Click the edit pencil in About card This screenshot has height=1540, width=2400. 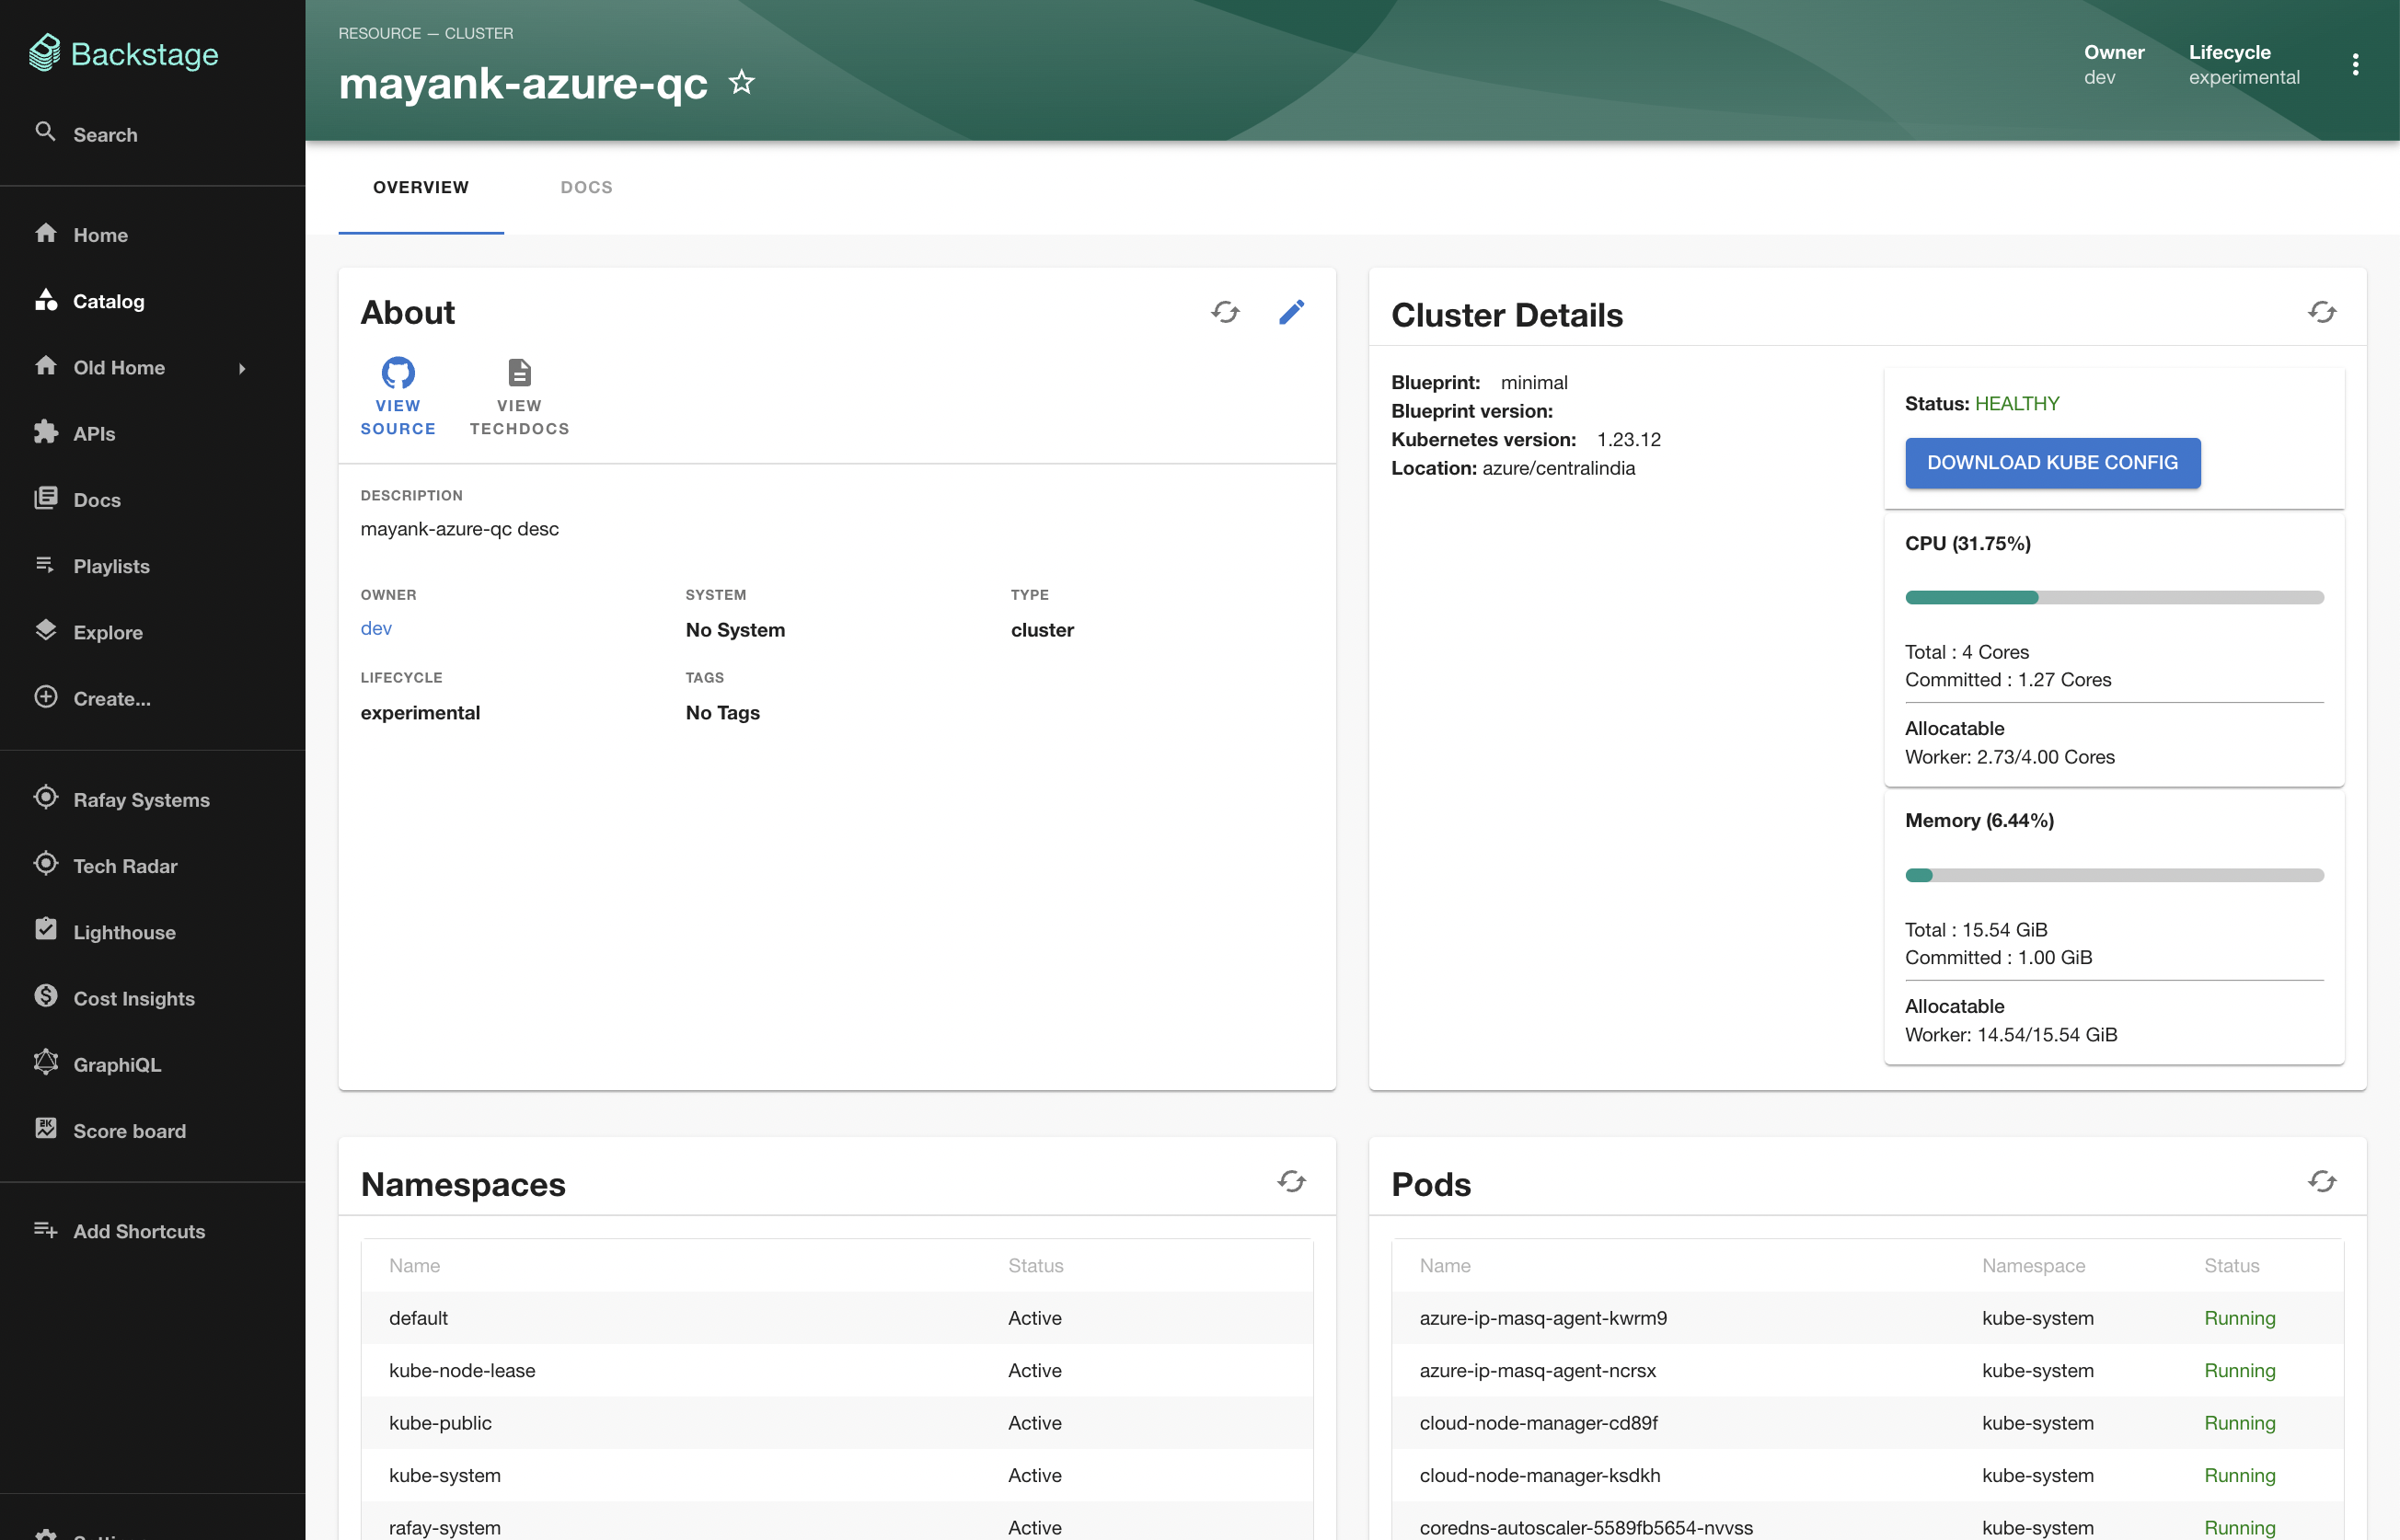pyautogui.click(x=1291, y=312)
